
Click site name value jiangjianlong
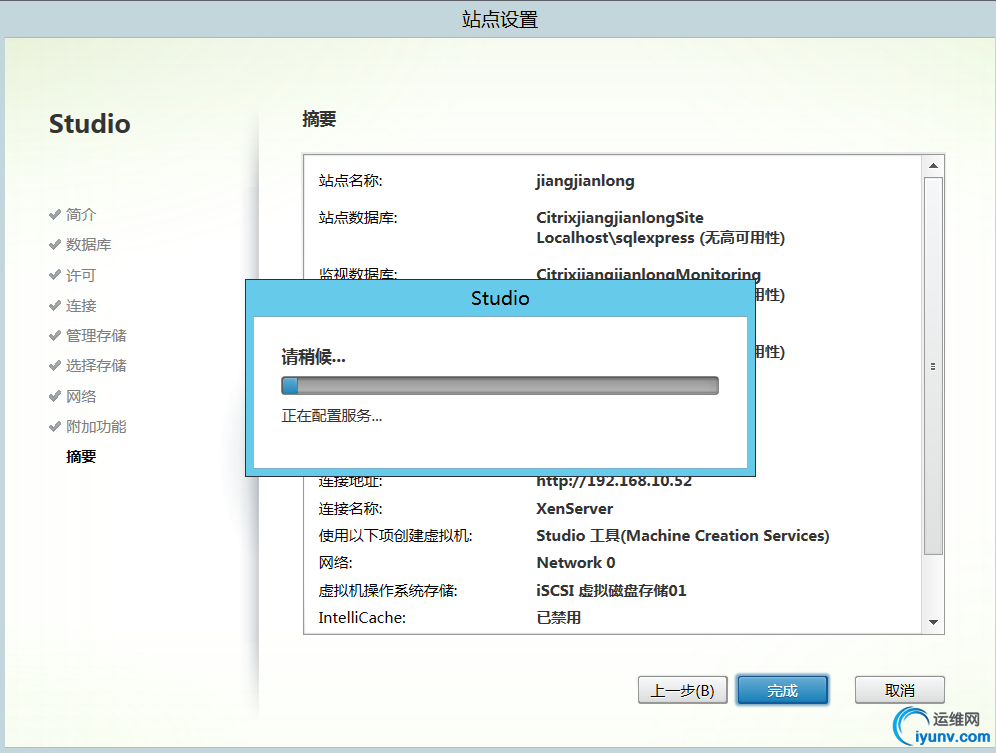pyautogui.click(x=585, y=181)
